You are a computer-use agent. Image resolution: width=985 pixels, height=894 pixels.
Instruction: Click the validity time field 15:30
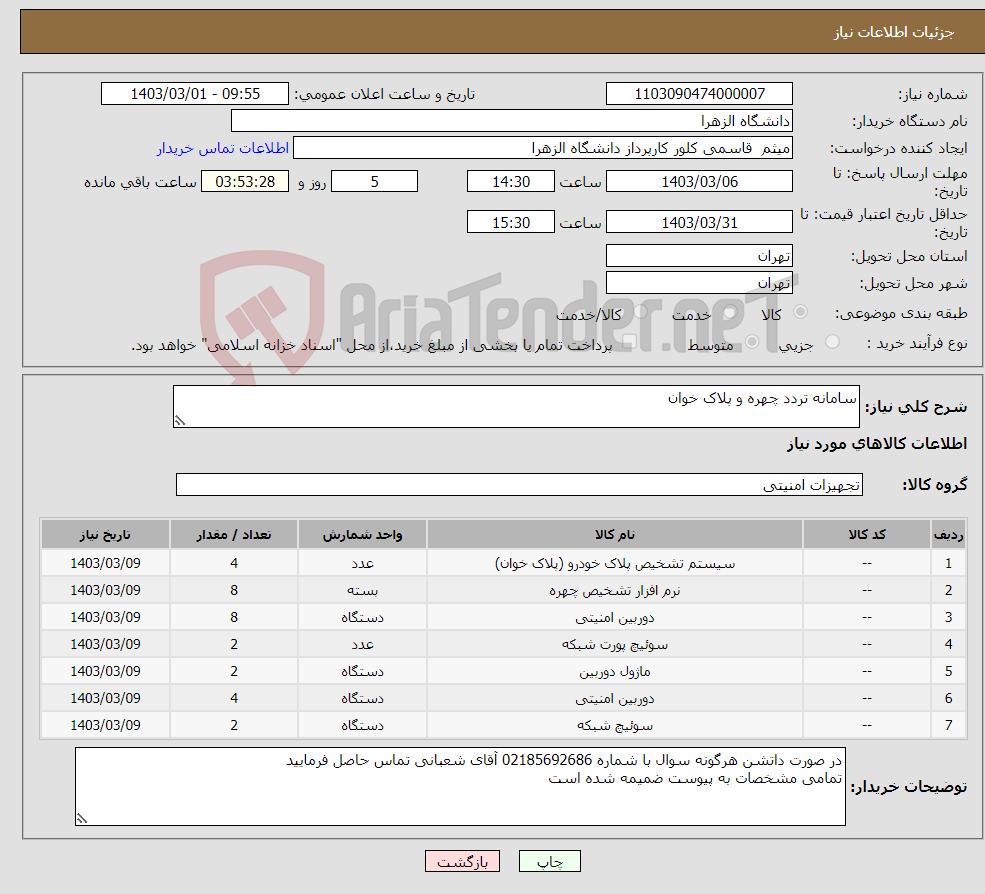[x=511, y=222]
